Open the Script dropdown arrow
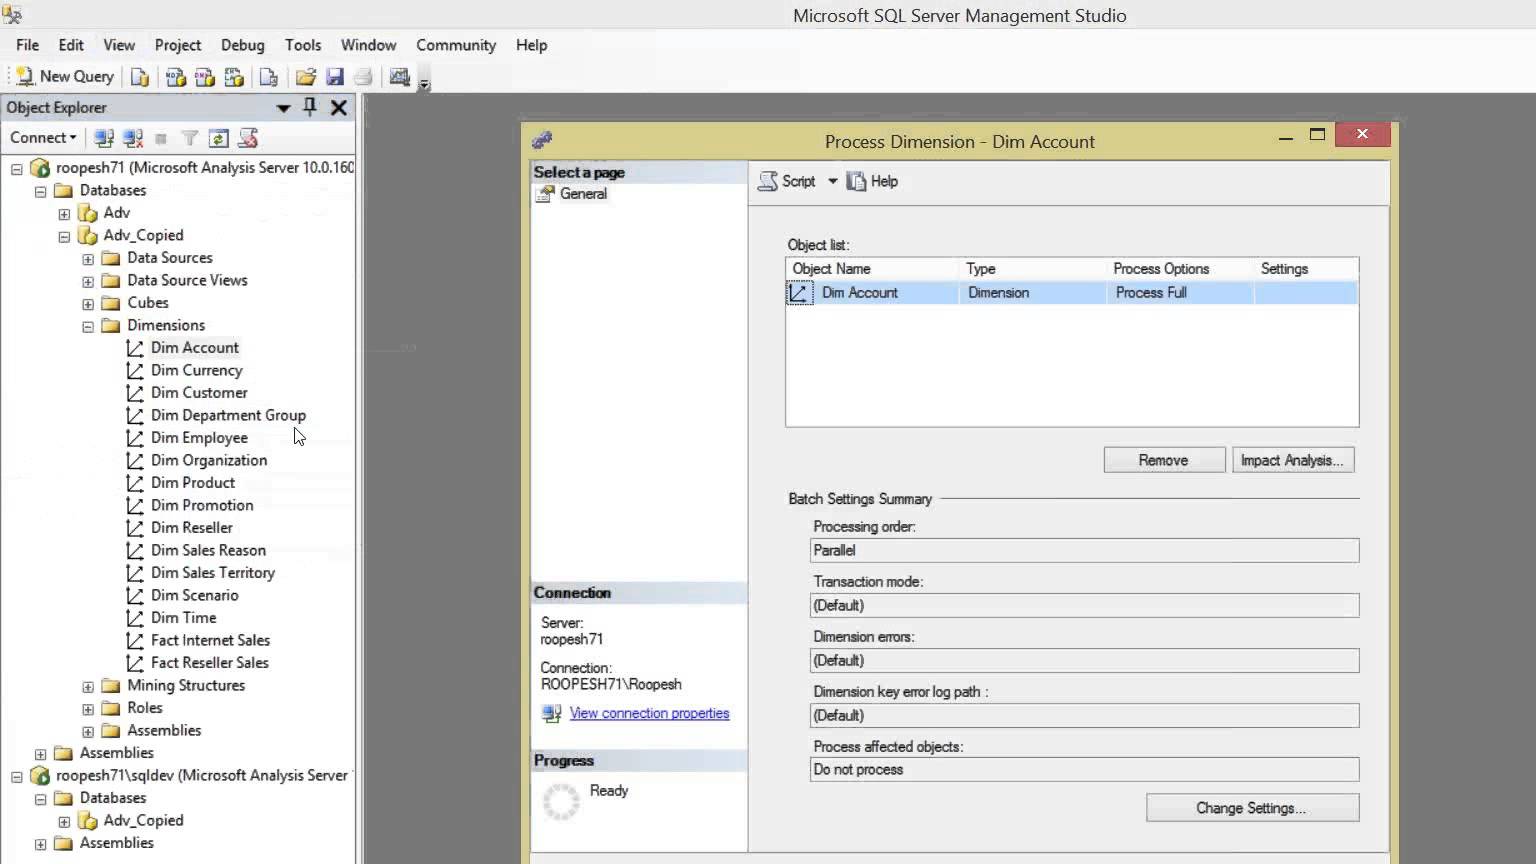 click(832, 181)
